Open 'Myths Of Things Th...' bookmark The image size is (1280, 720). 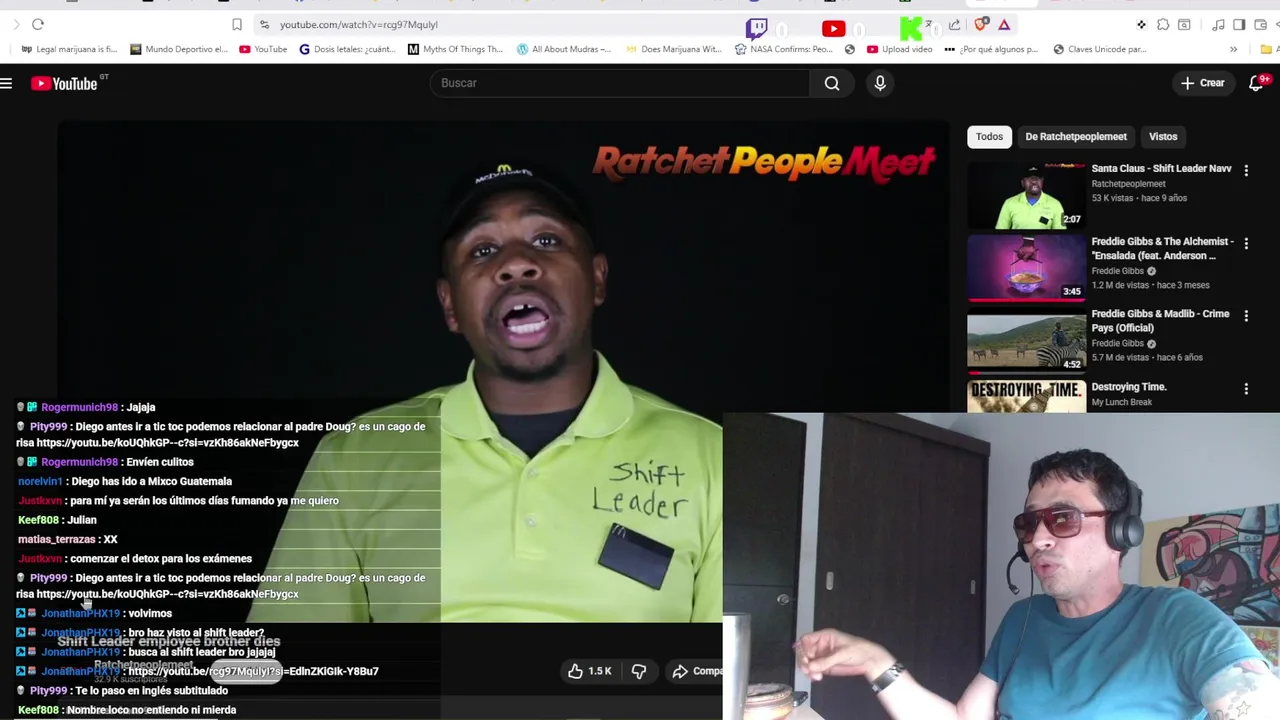click(x=455, y=49)
